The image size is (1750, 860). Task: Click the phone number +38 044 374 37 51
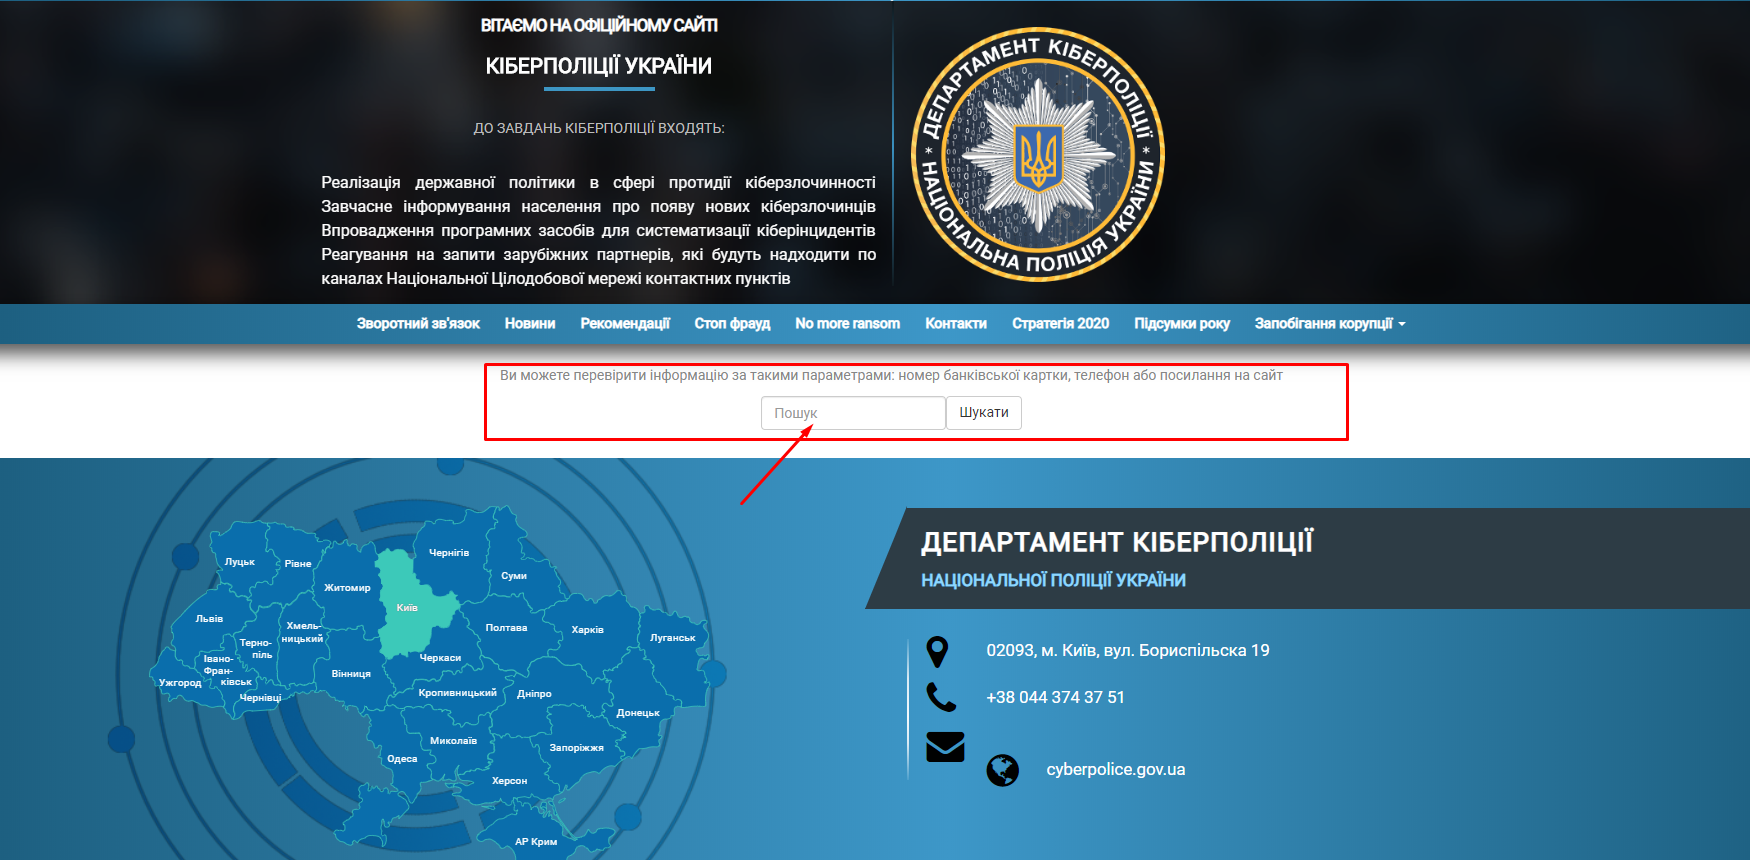(1055, 698)
